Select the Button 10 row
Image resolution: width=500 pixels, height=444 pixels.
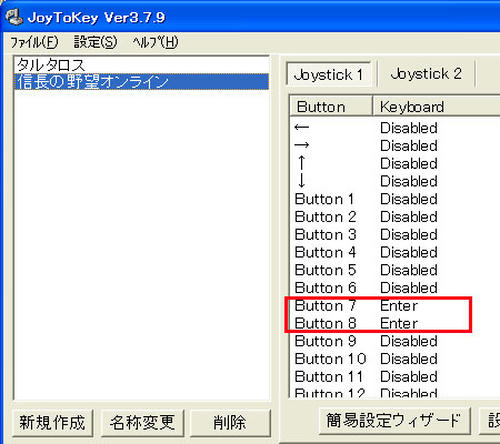[395, 359]
